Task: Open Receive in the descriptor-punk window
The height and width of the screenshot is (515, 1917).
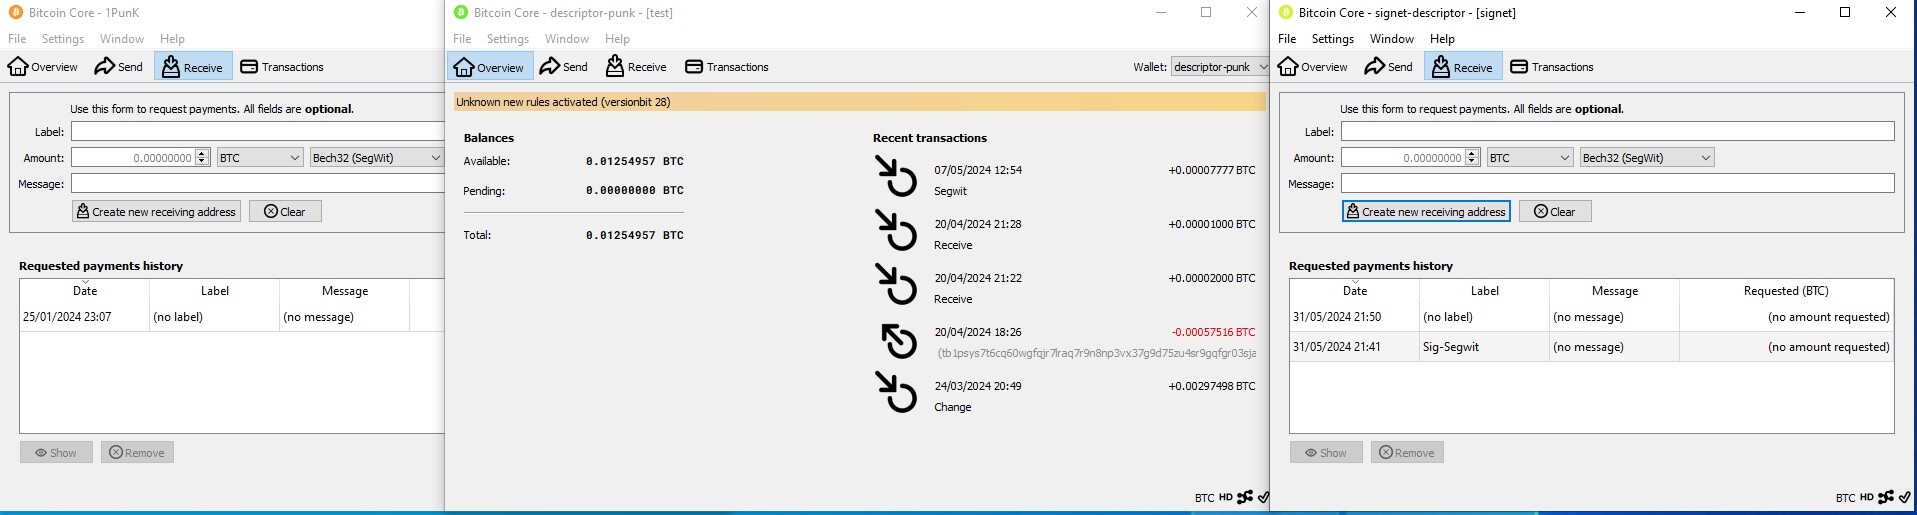Action: point(636,67)
